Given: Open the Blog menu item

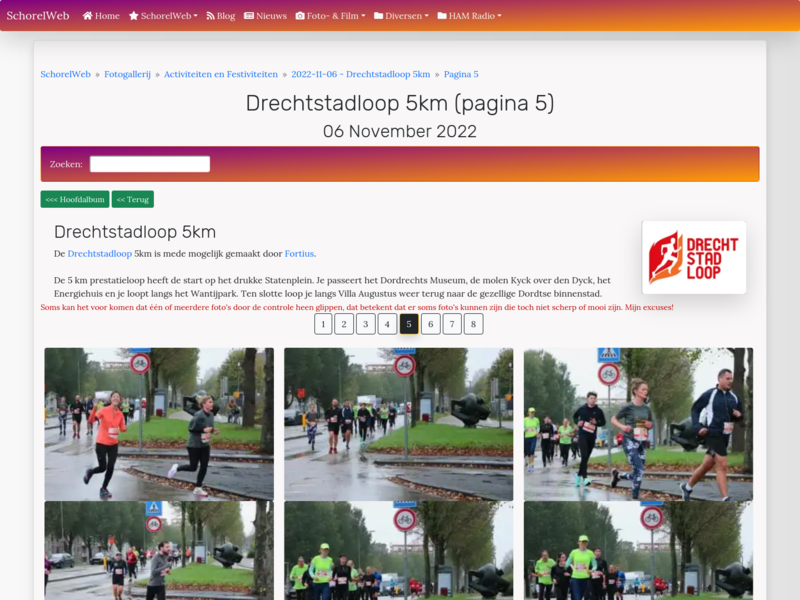Looking at the screenshot, I should [220, 16].
